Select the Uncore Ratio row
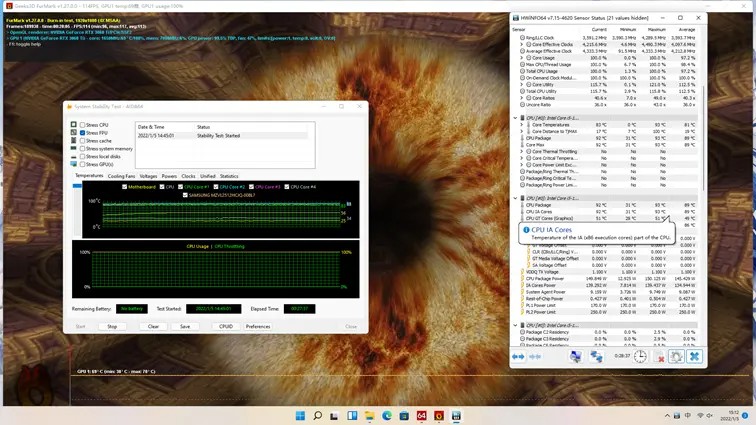This screenshot has width=756, height=425. pyautogui.click(x=608, y=105)
